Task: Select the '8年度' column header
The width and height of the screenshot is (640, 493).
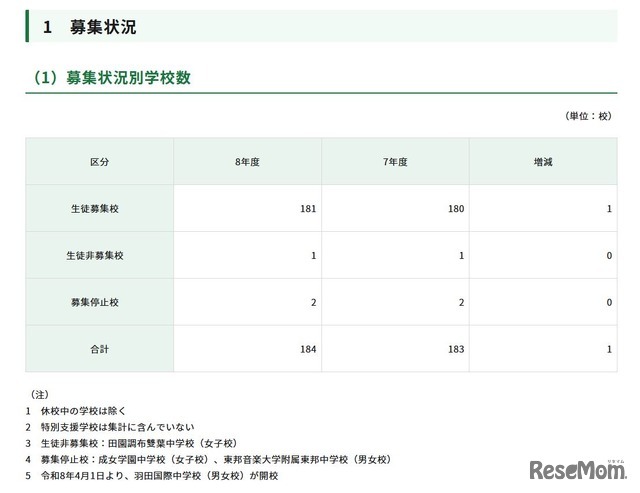Action: coord(247,162)
